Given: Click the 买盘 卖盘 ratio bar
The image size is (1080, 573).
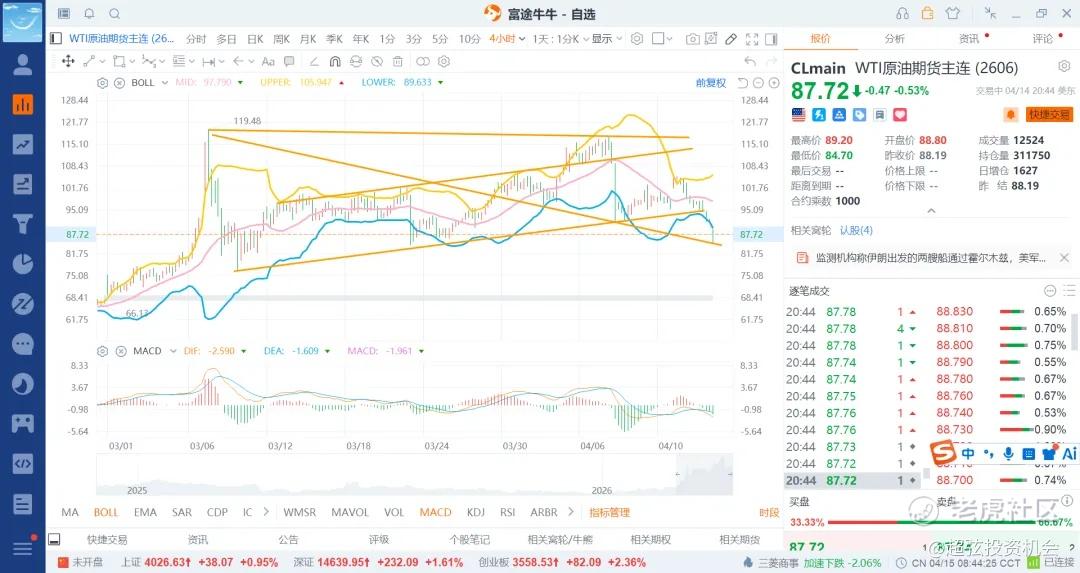Looking at the screenshot, I should tap(932, 523).
